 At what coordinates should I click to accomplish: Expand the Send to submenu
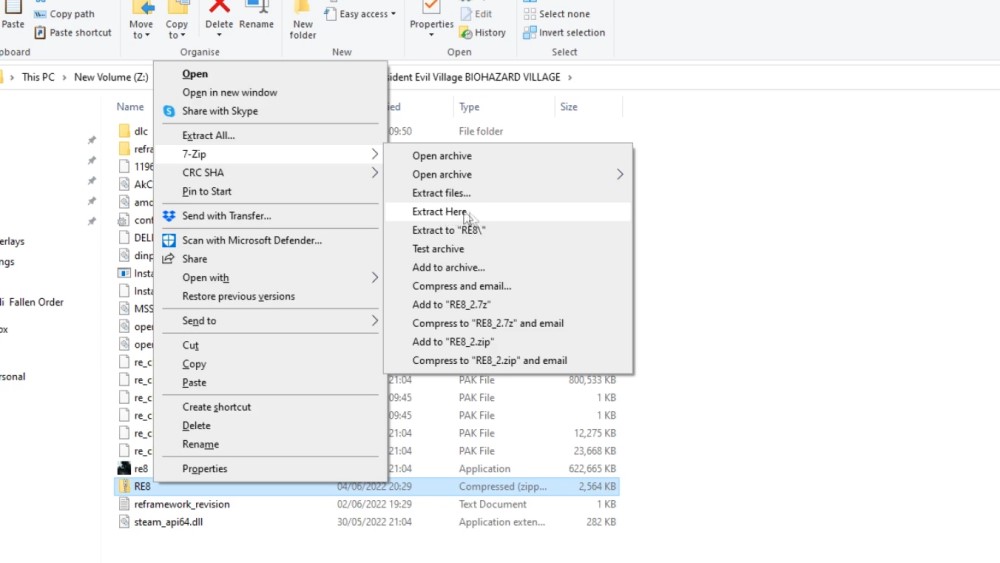pyautogui.click(x=375, y=321)
